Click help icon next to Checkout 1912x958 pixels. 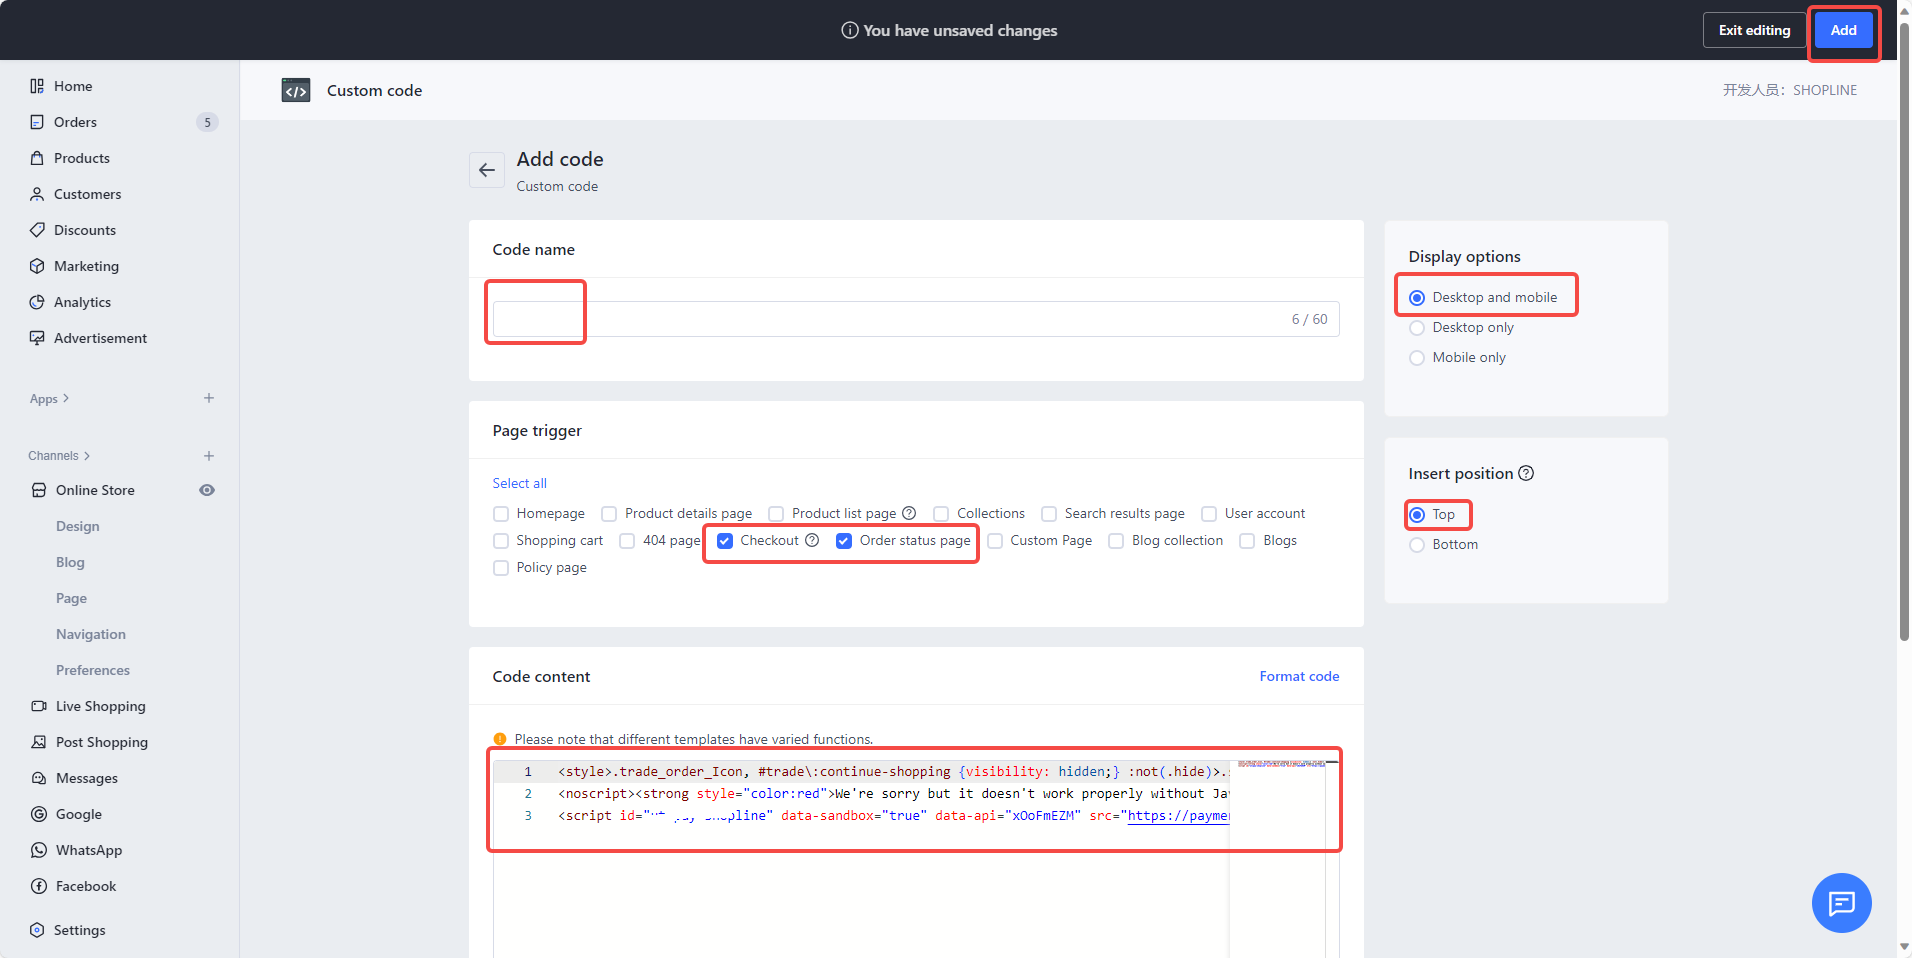(x=812, y=540)
